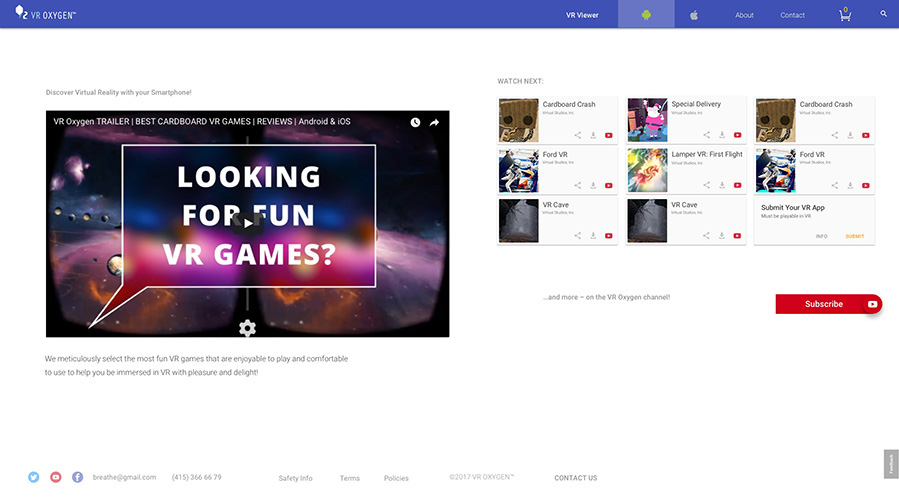This screenshot has height=500, width=899.
Task: Open Special Delivery on YouTube
Action: 737,135
